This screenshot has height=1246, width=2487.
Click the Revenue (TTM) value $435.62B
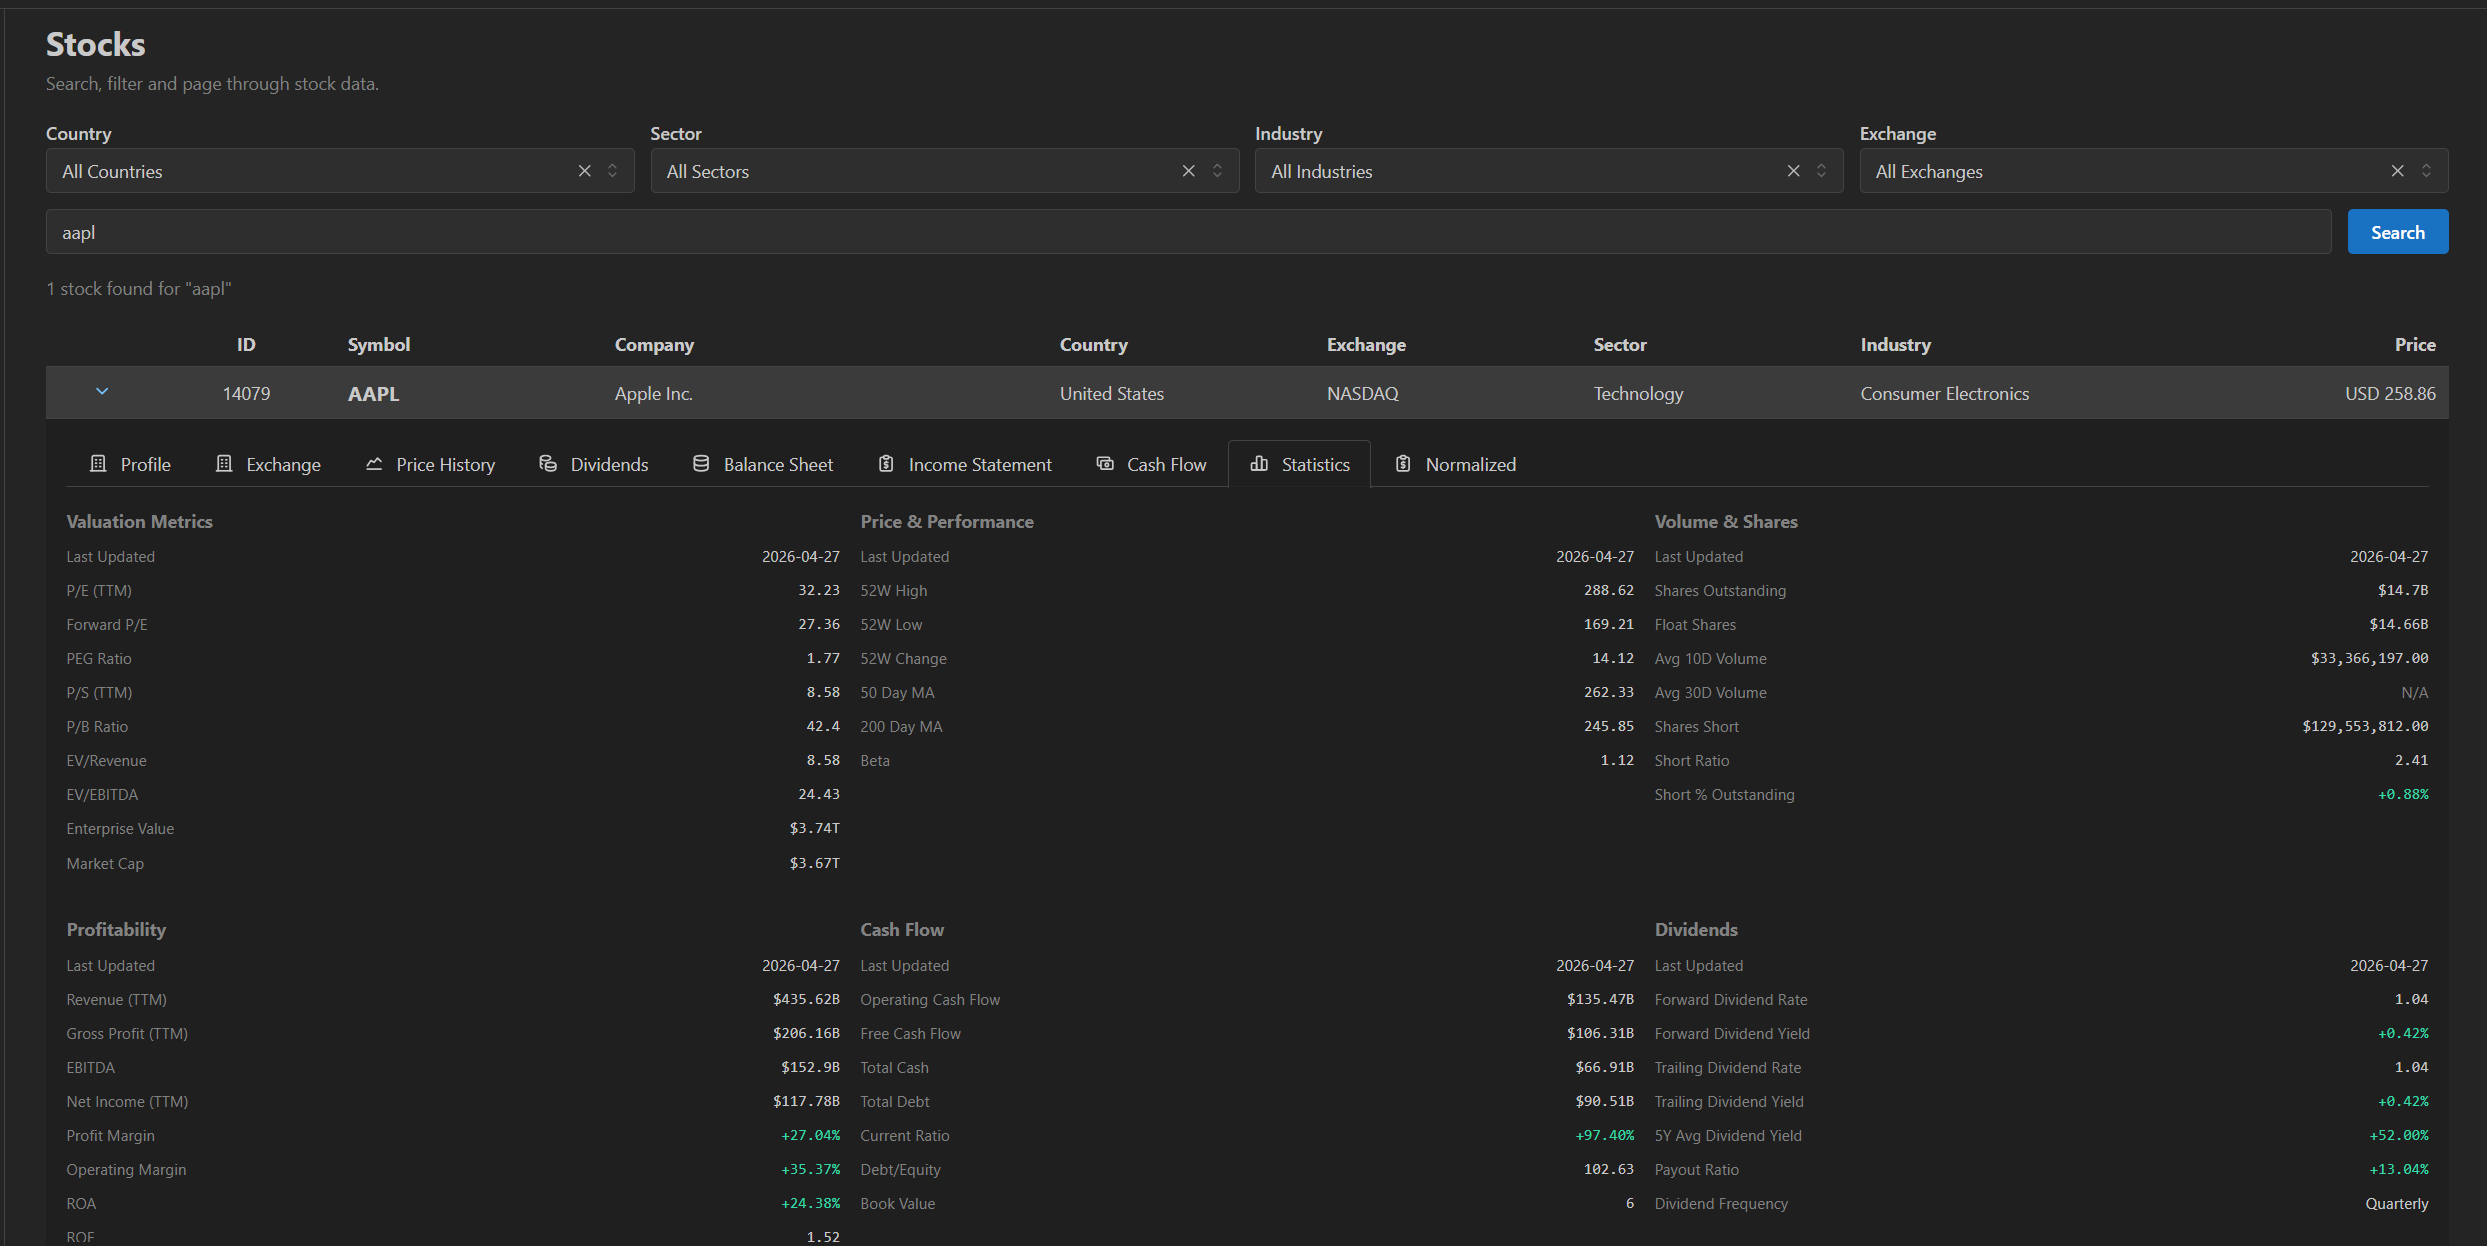tap(806, 1000)
